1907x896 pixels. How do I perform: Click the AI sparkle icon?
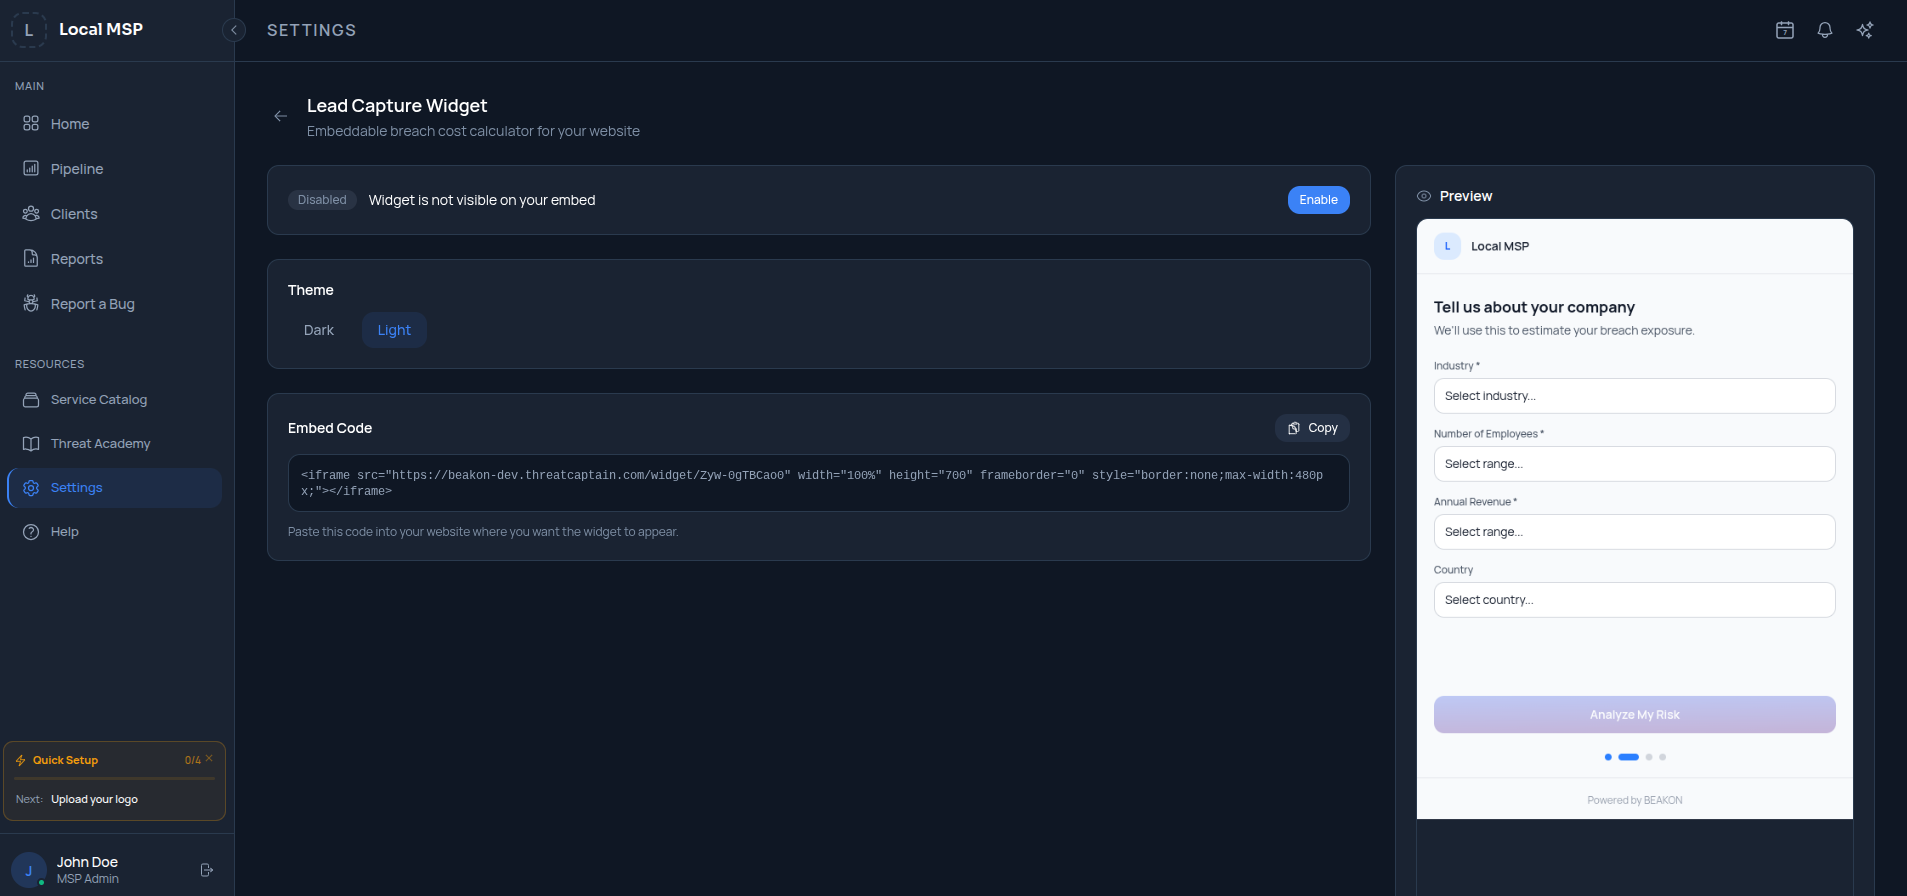1865,30
